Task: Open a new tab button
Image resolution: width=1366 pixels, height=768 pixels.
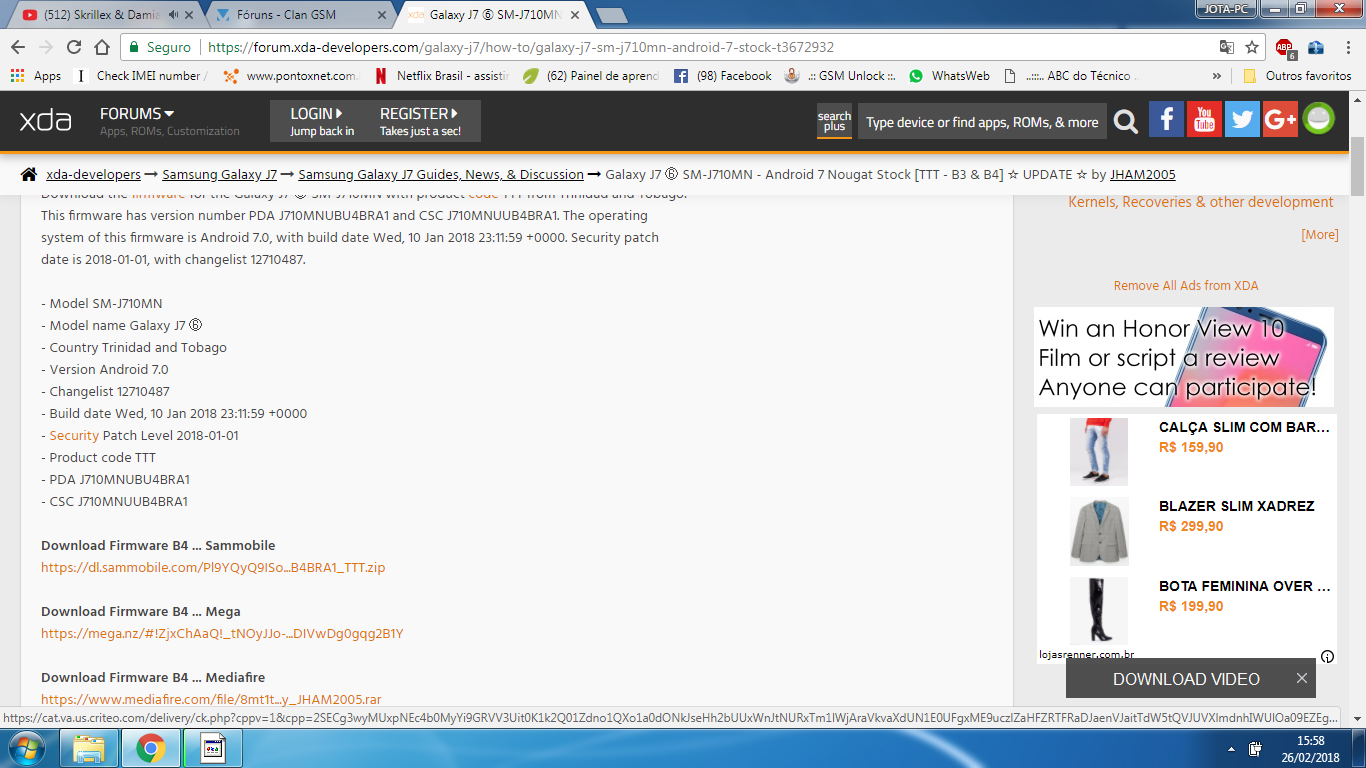Action: [x=611, y=15]
